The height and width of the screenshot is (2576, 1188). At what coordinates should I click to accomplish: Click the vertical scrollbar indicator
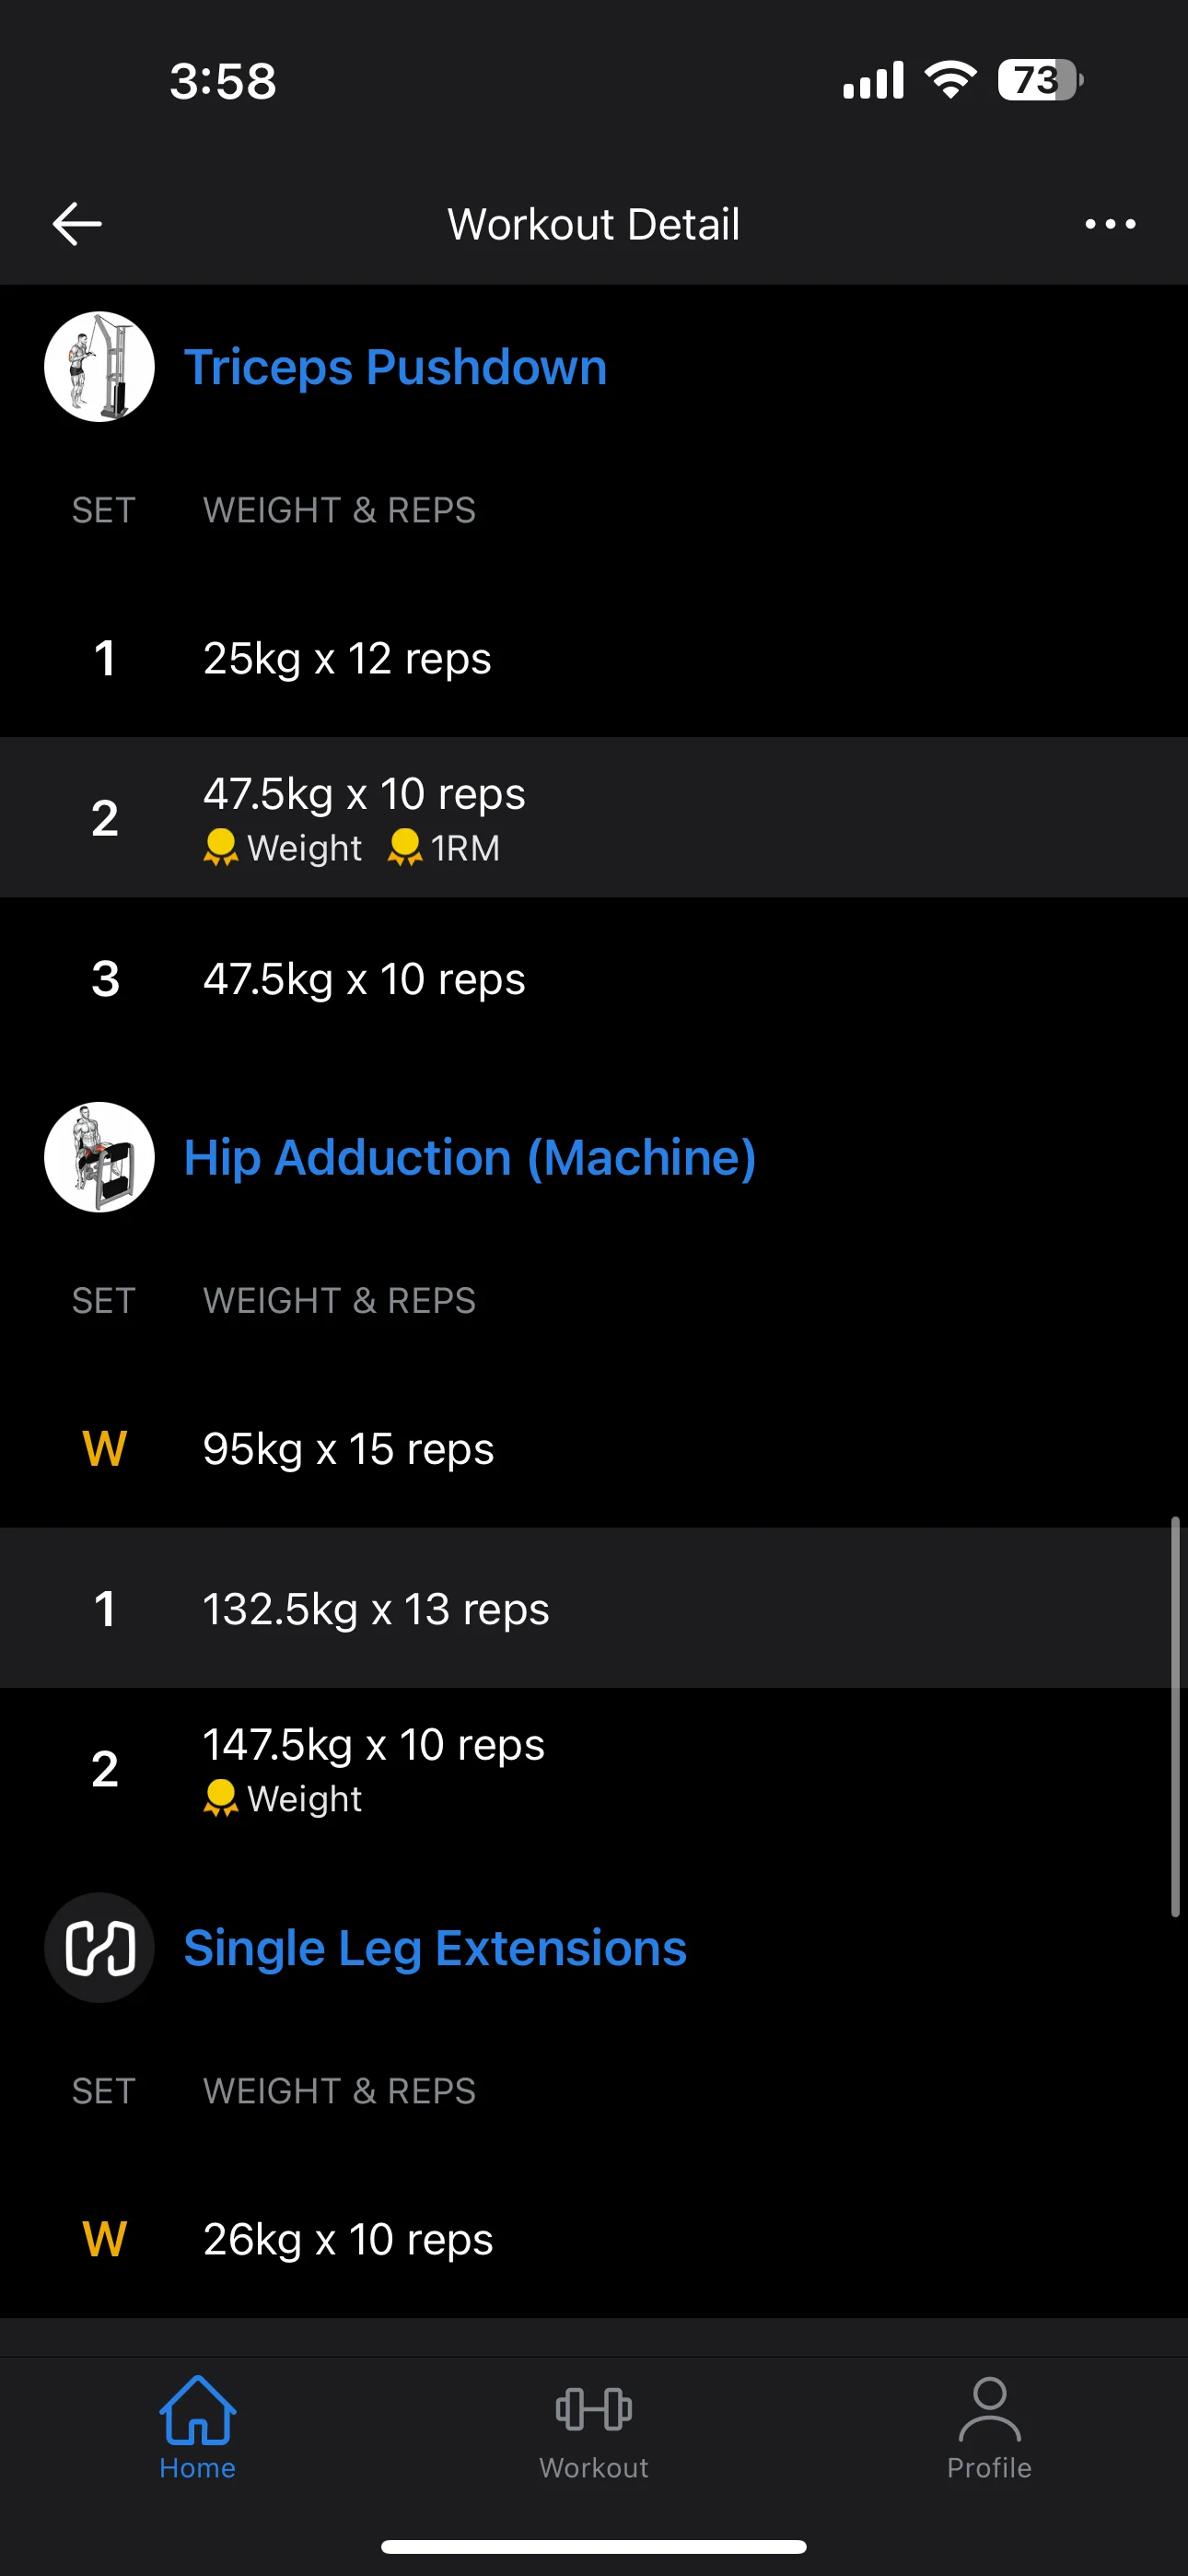[x=1175, y=1716]
